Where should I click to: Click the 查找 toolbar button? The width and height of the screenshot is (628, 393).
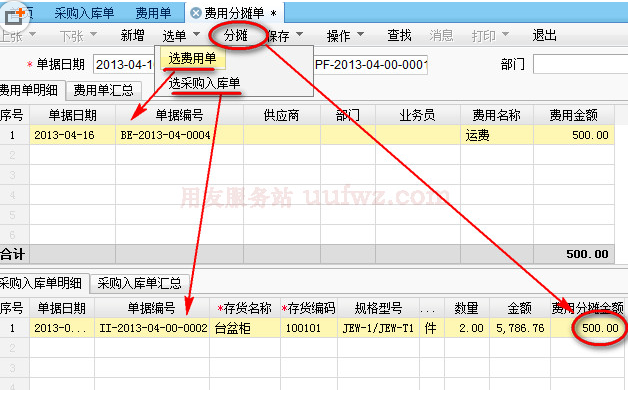[399, 36]
